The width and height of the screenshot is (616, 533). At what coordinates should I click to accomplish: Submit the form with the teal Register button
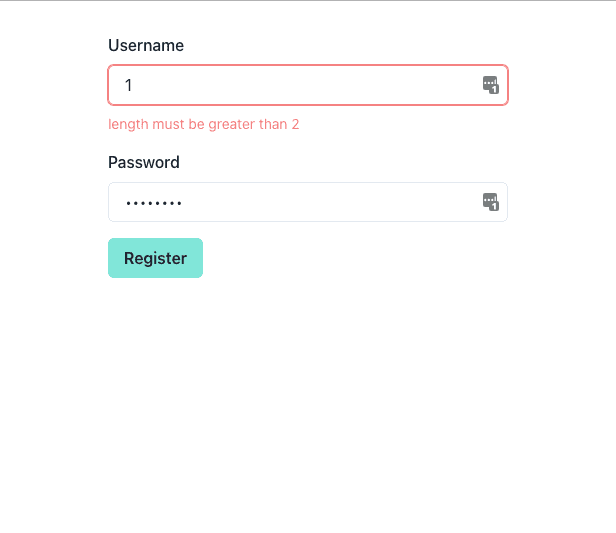point(155,258)
